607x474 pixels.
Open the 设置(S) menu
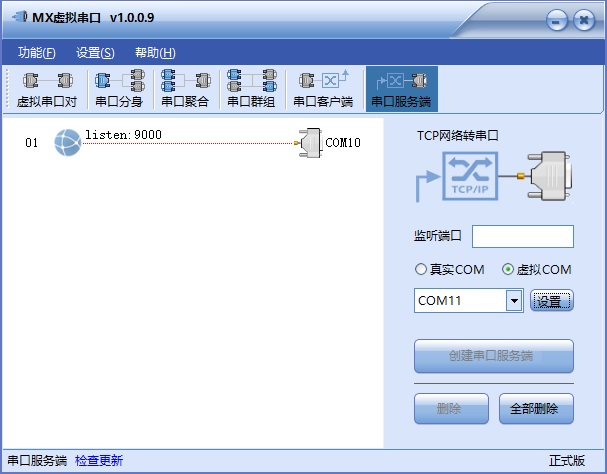[x=95, y=52]
